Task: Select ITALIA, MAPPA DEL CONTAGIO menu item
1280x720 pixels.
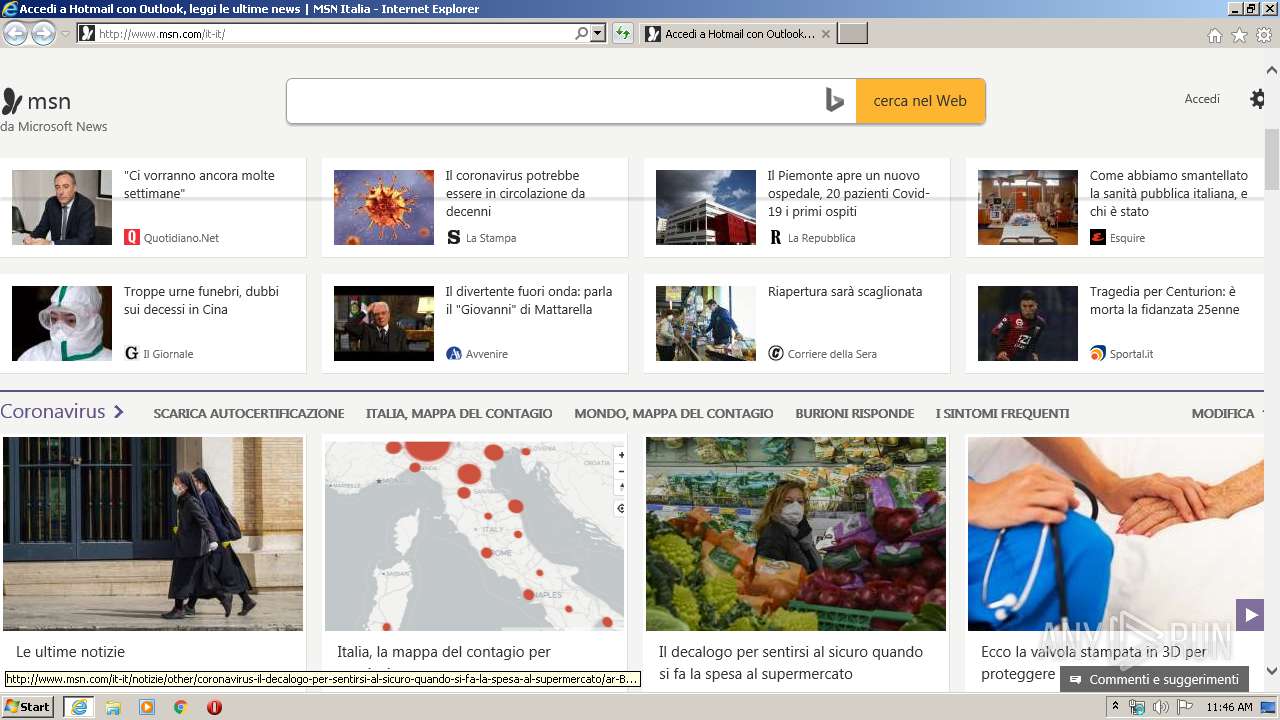Action: (x=459, y=413)
